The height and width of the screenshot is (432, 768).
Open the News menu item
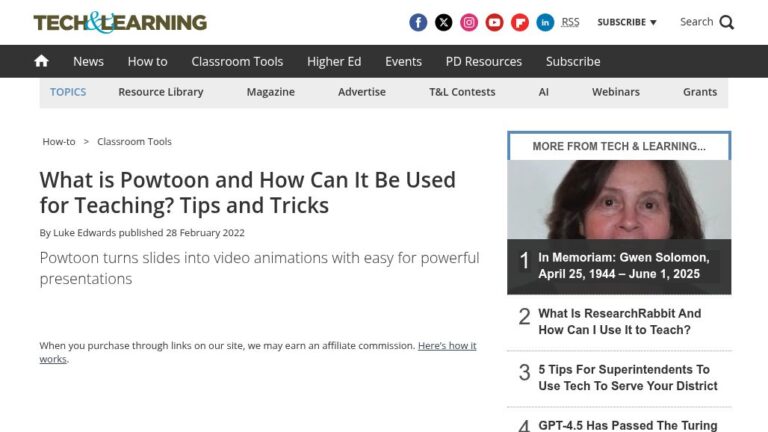click(88, 61)
